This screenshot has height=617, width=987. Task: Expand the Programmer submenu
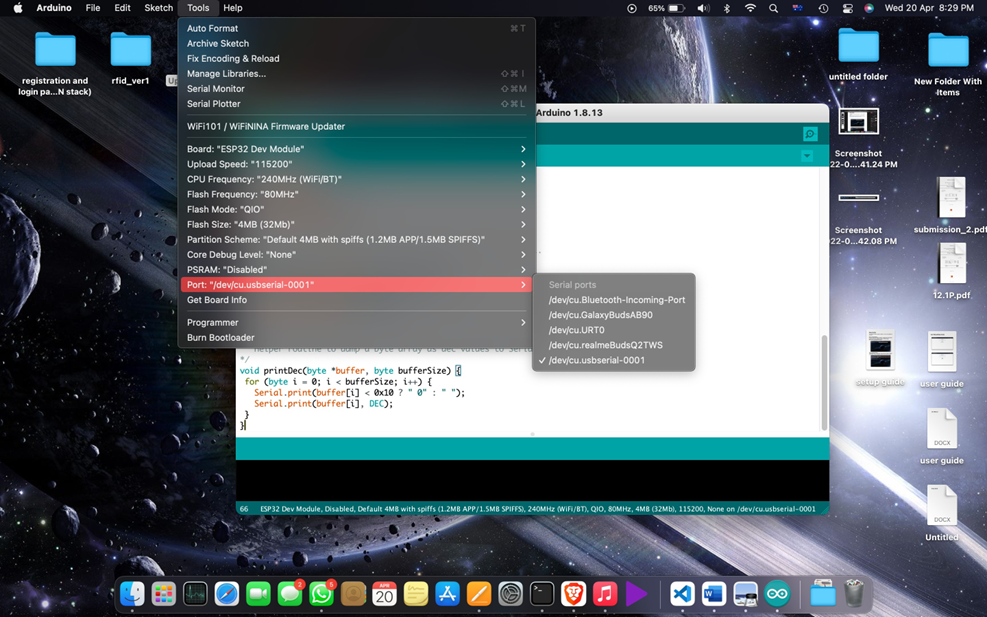(356, 322)
